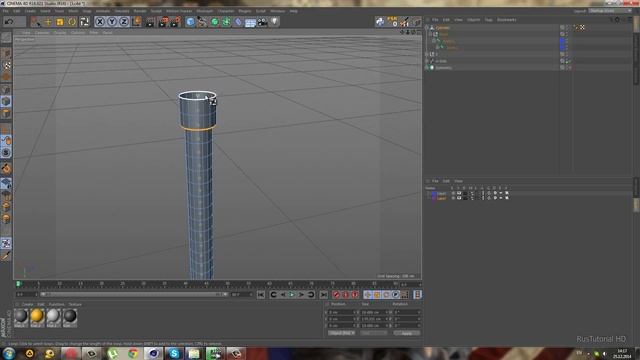640x360 pixels.
Task: Open Skype from the taskbar
Action: click(x=174, y=353)
